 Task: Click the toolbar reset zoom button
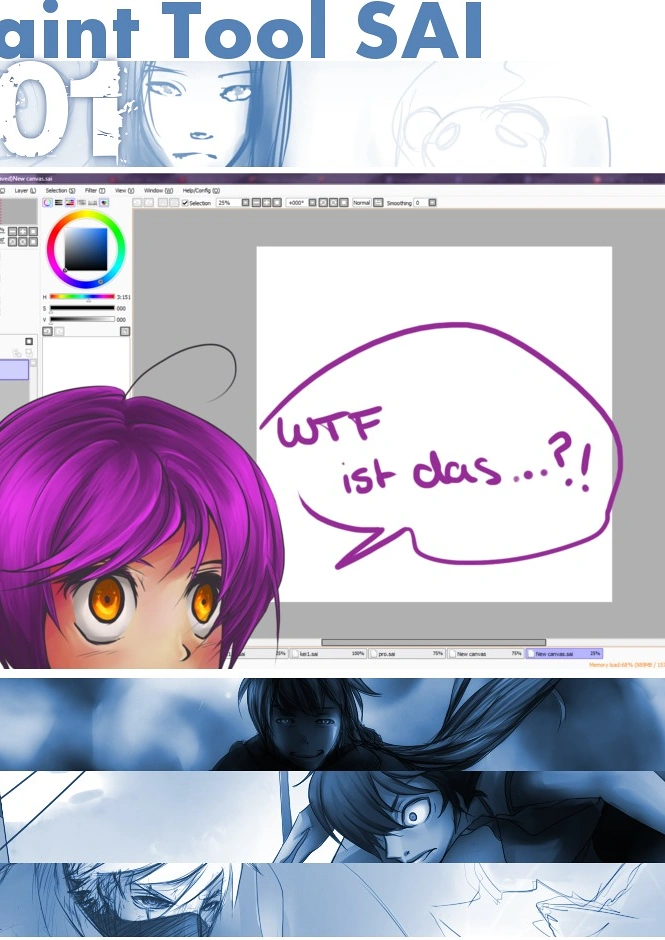pyautogui.click(x=276, y=203)
